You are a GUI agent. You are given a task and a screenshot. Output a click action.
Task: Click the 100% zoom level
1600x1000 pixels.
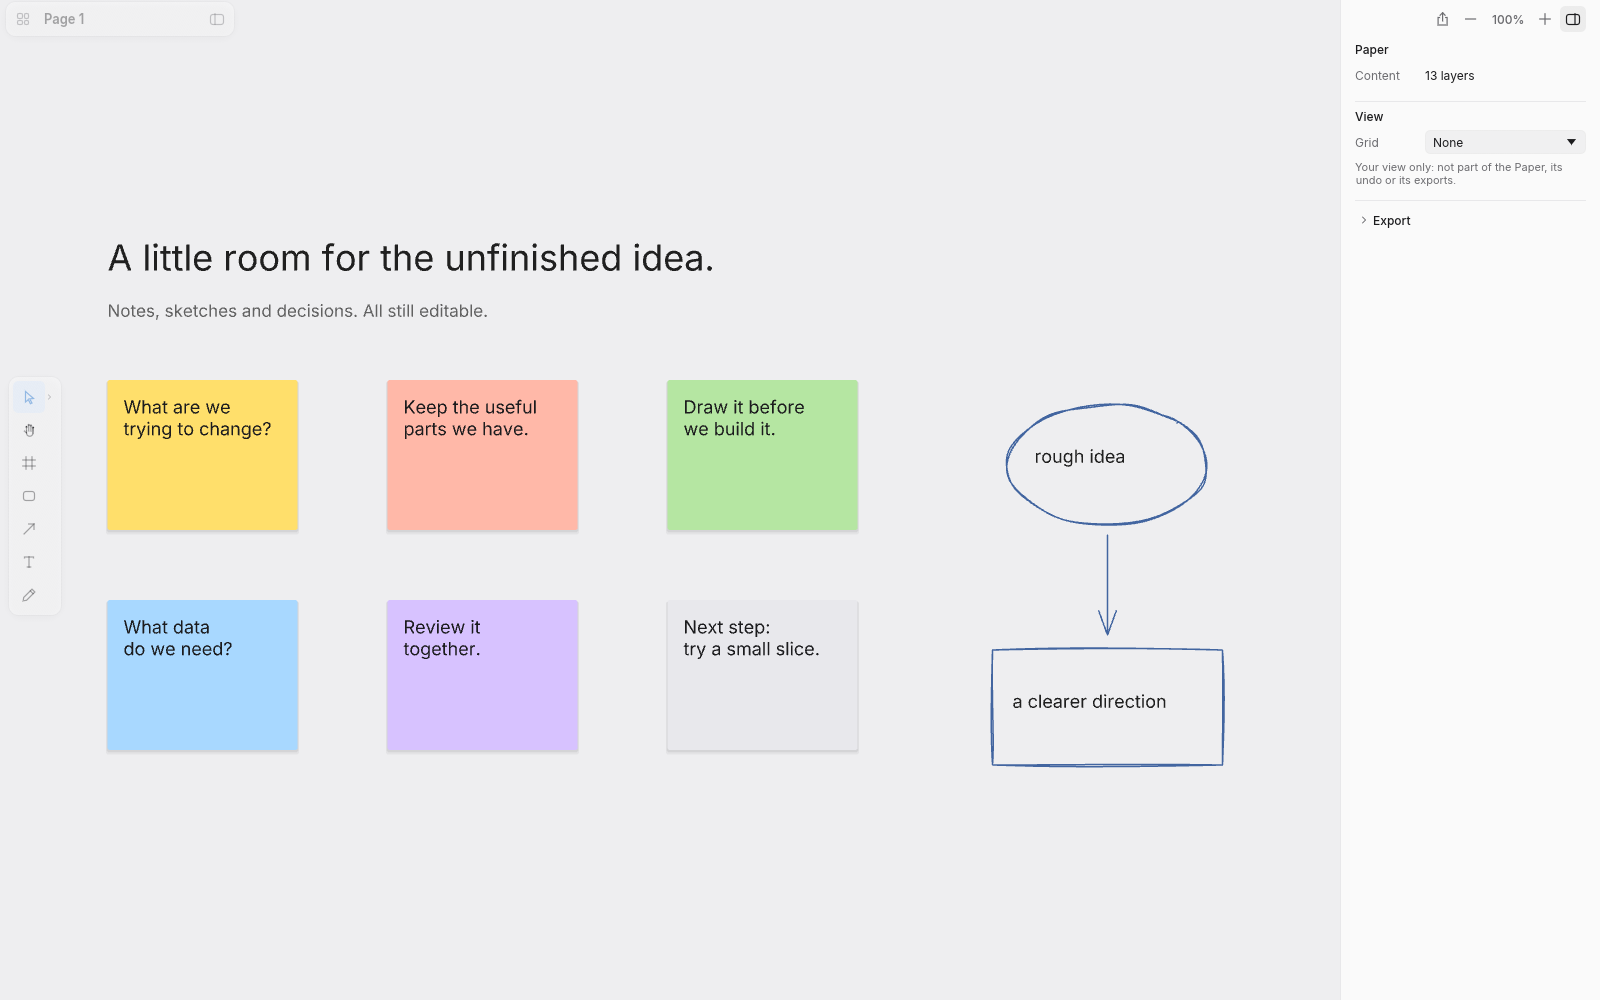[1507, 20]
